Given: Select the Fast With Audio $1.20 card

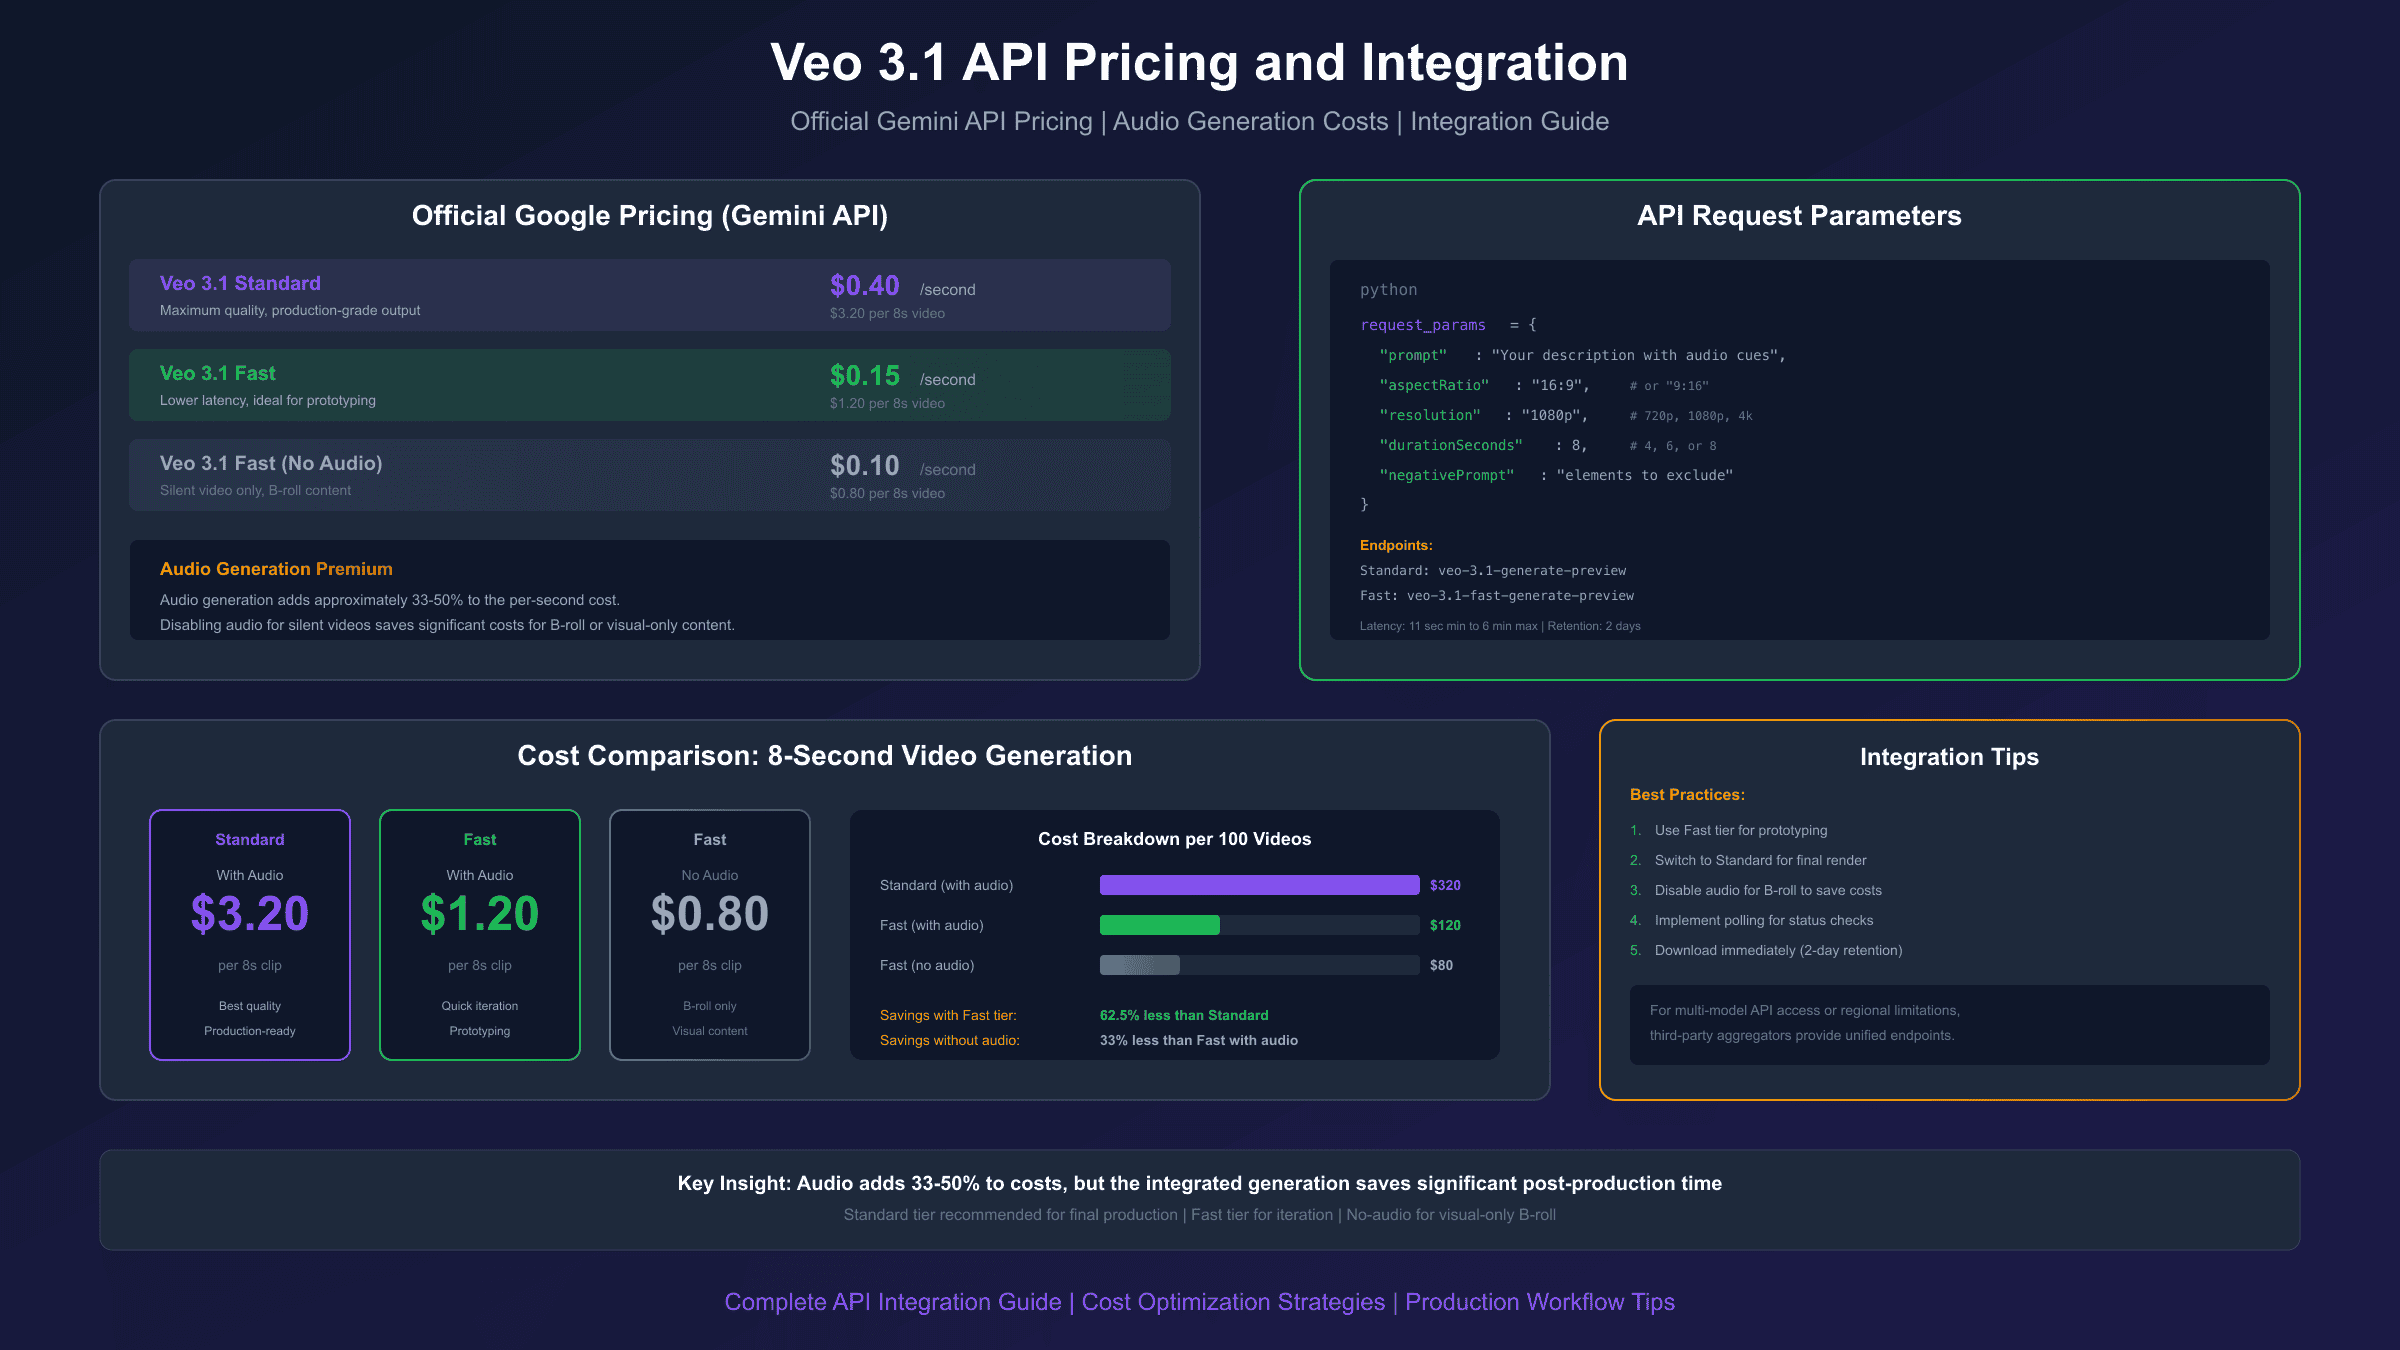Looking at the screenshot, I should coord(480,934).
